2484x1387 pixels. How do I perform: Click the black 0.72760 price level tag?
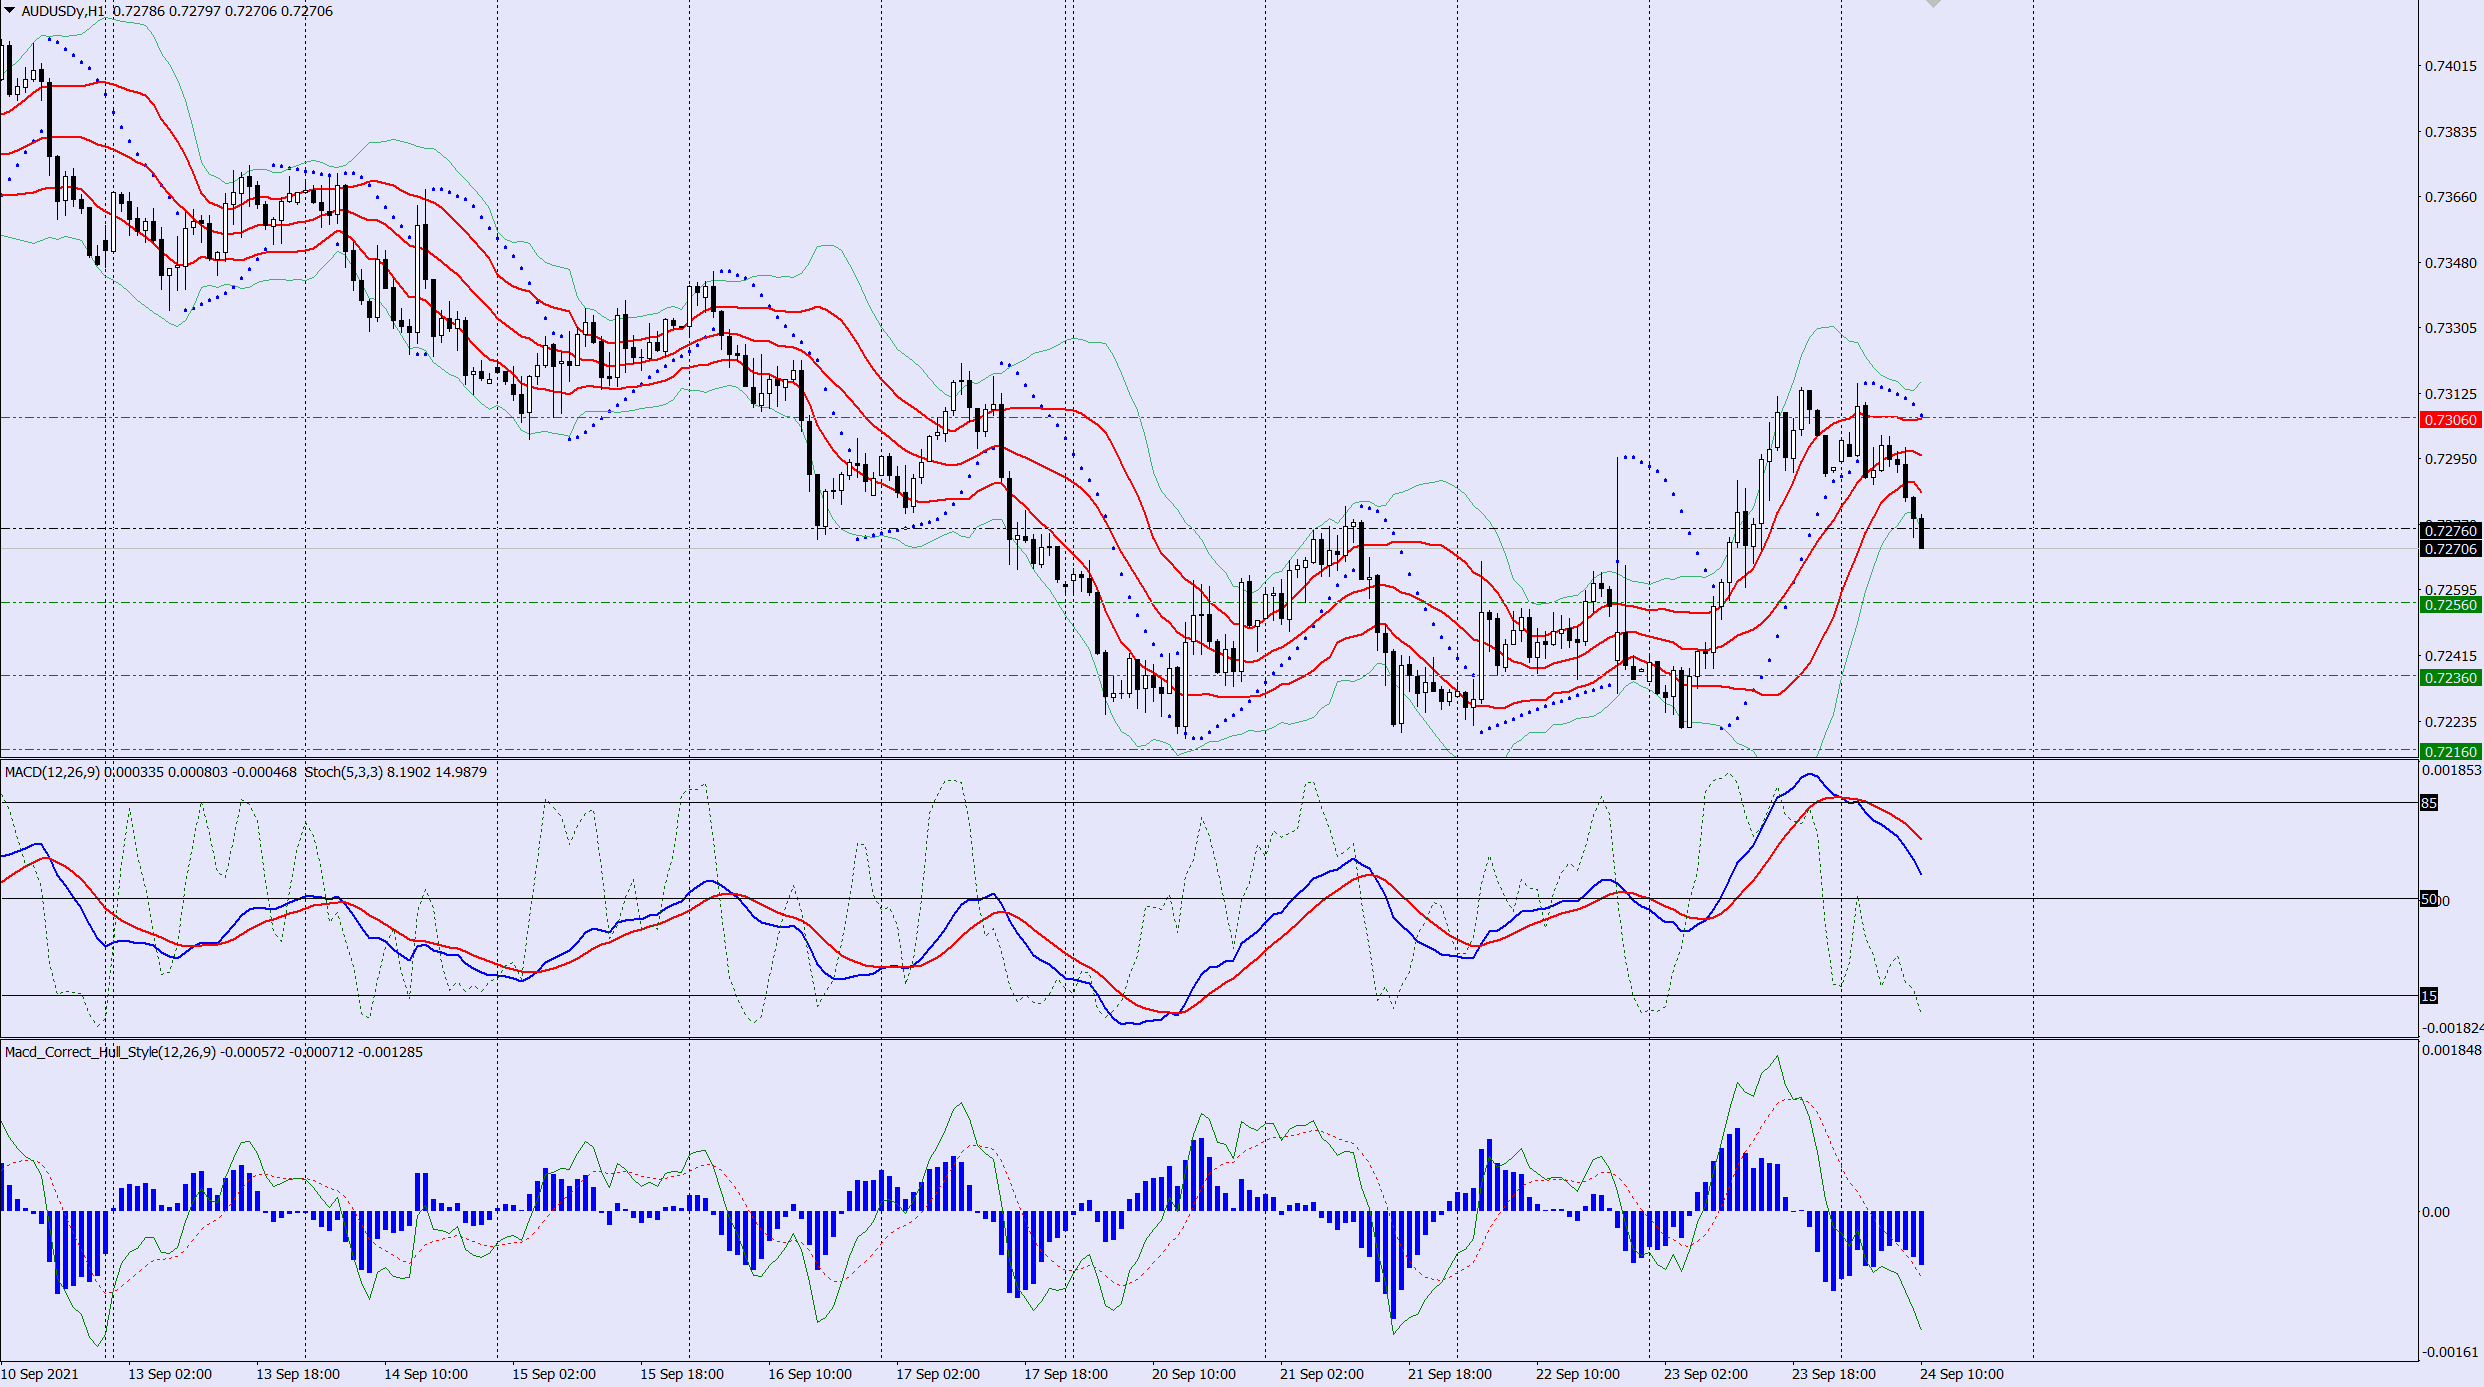tap(2450, 530)
